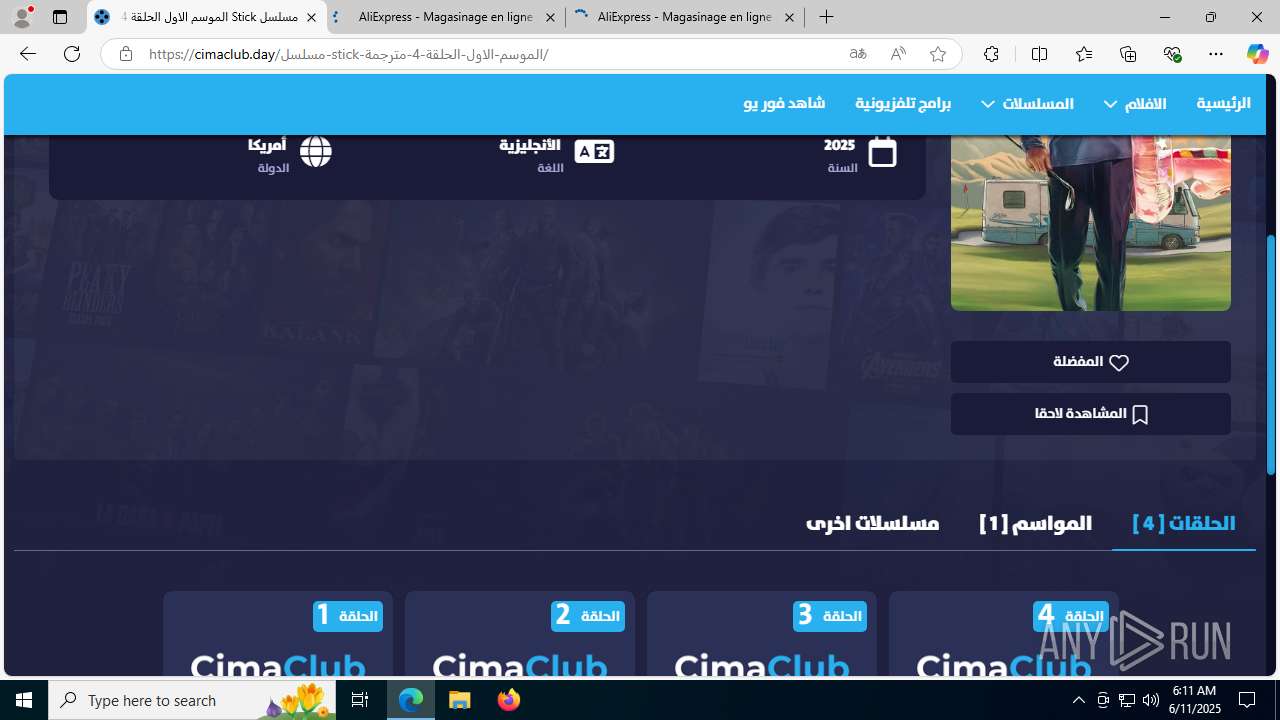Screen dimensions: 1280x720
Task: View site information lock icon
Action: (125, 54)
